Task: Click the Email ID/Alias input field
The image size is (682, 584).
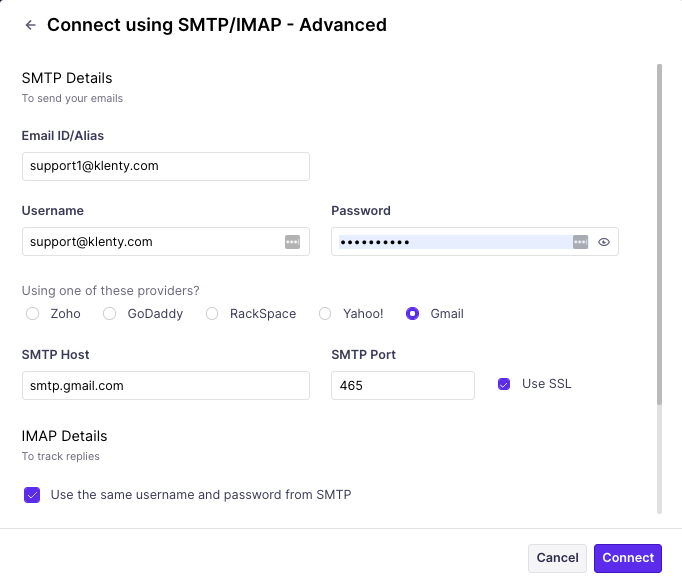Action: [x=165, y=166]
